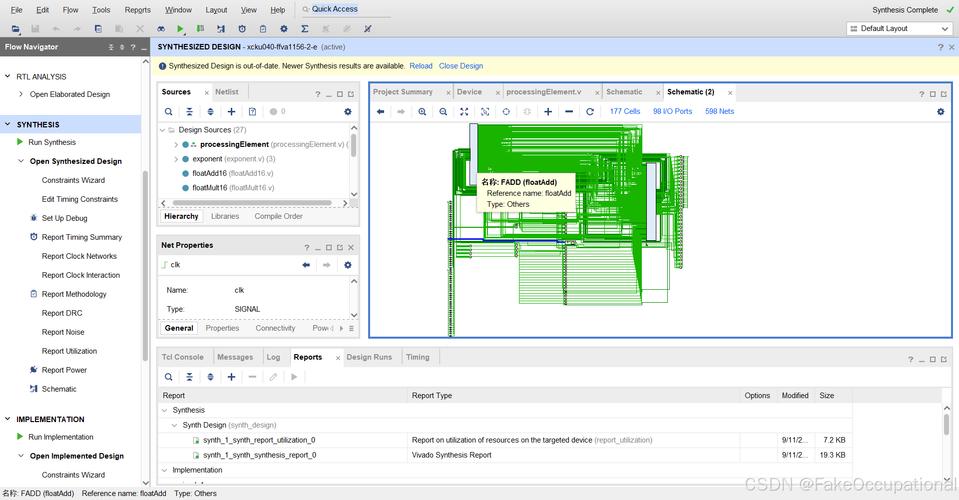Click the Add Sources plus icon
The width and height of the screenshot is (959, 500).
(x=231, y=112)
